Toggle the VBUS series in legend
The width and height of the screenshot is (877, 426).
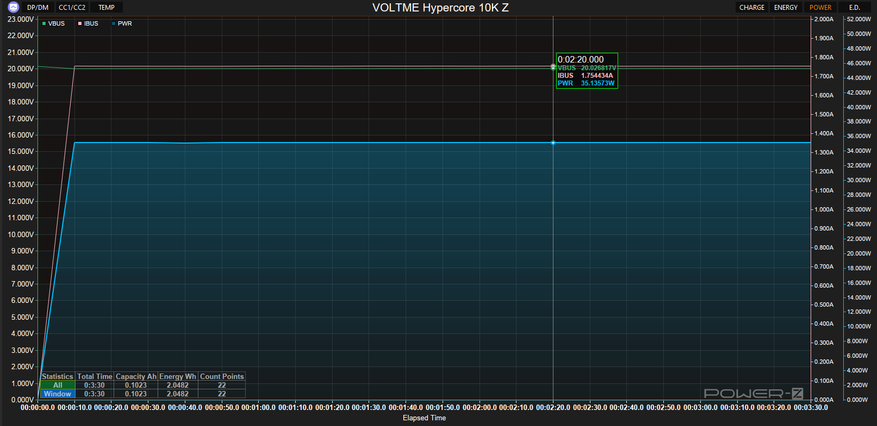point(54,23)
